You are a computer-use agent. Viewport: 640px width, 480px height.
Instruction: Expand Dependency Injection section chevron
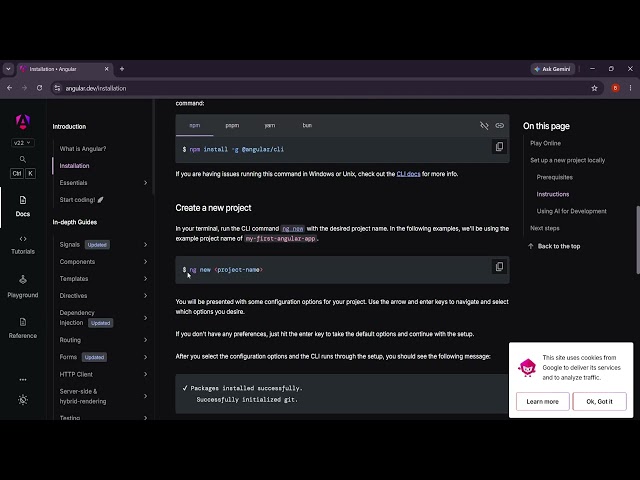[x=145, y=318]
